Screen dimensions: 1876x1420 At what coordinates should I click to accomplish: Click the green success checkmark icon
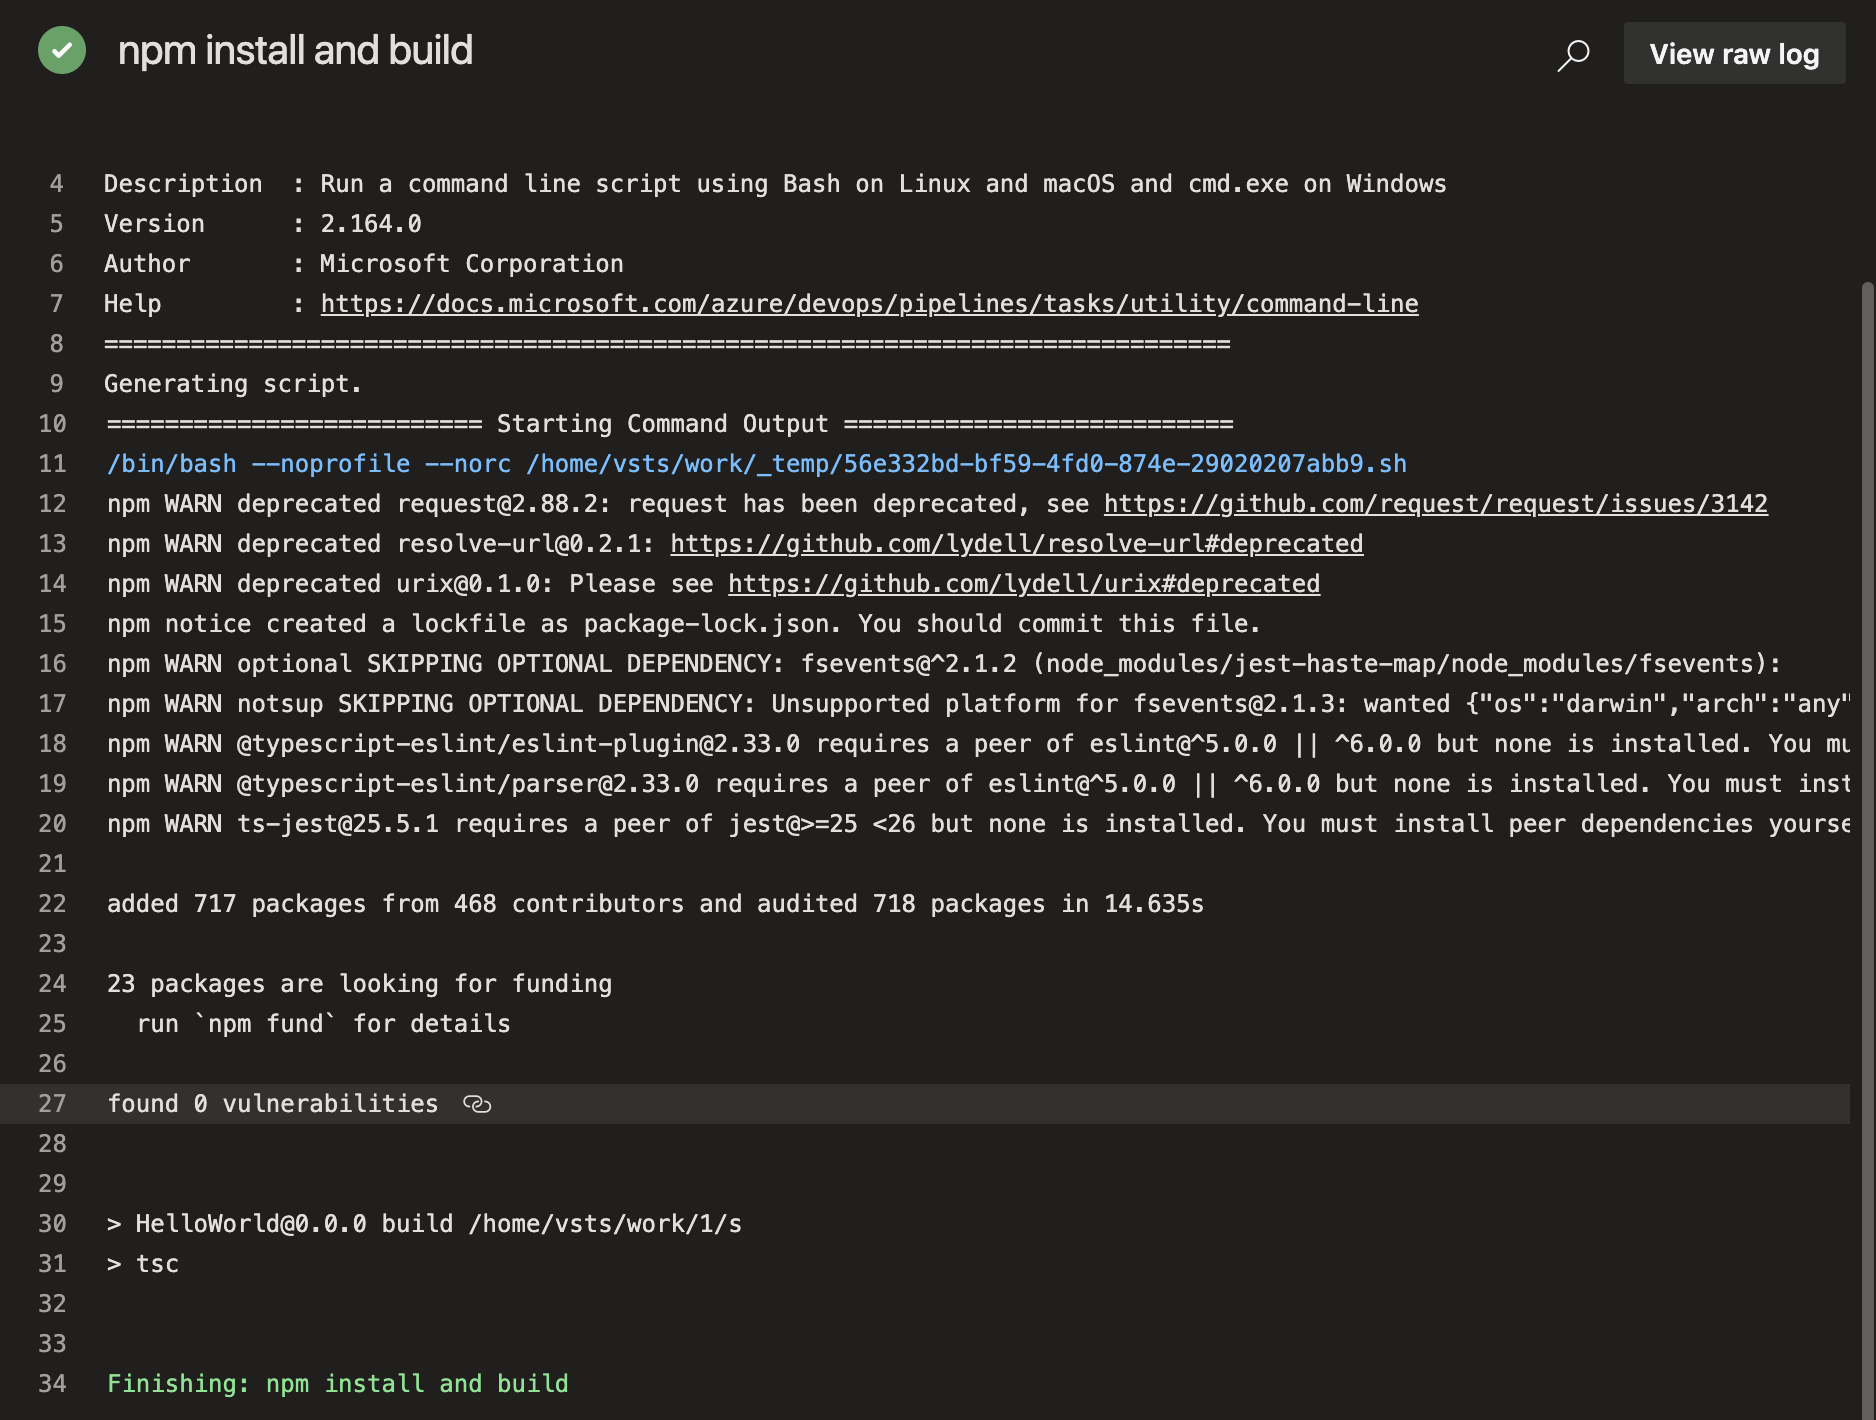[62, 50]
